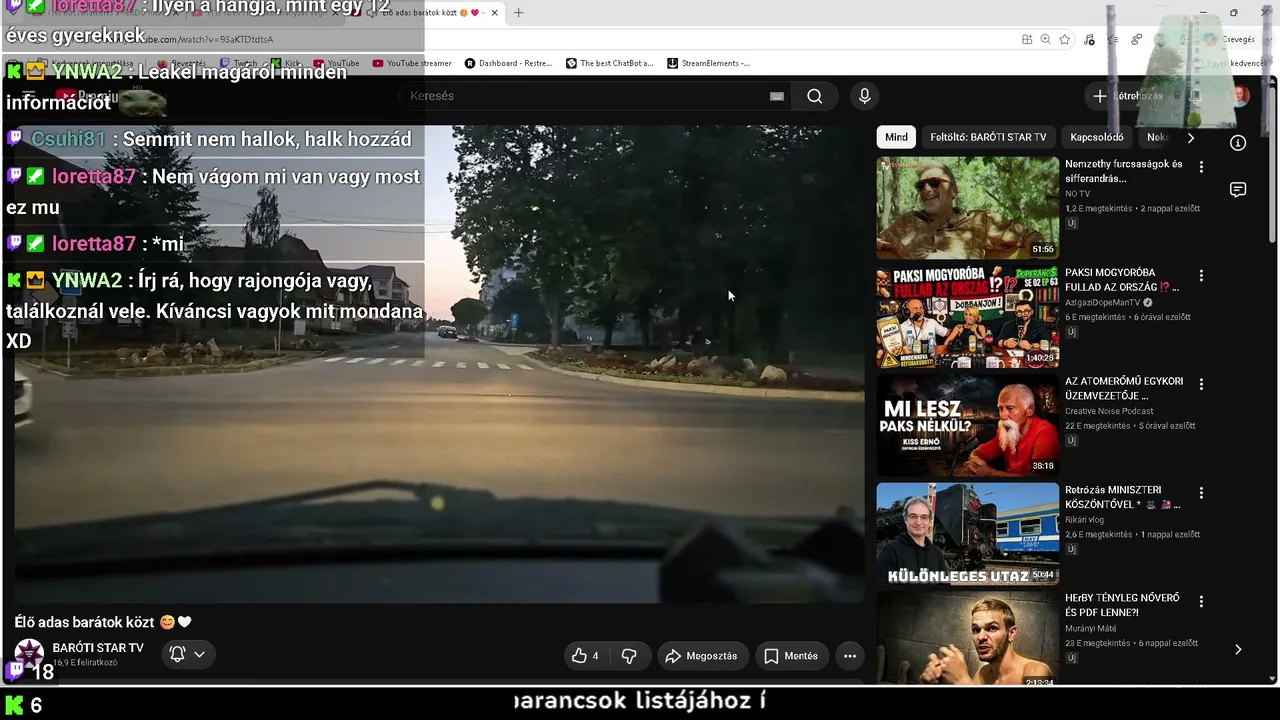
Task: Click the 'Creative Noise Podcast' channel name
Action: (1109, 411)
